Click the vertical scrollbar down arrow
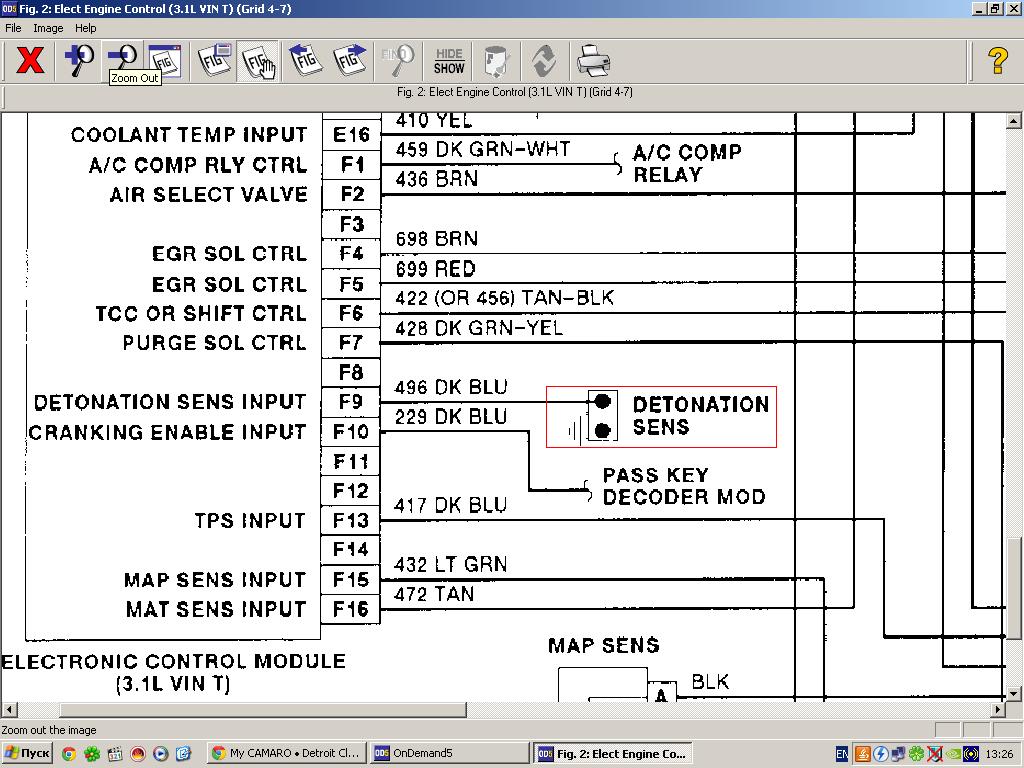The height and width of the screenshot is (768, 1024). click(x=1014, y=693)
